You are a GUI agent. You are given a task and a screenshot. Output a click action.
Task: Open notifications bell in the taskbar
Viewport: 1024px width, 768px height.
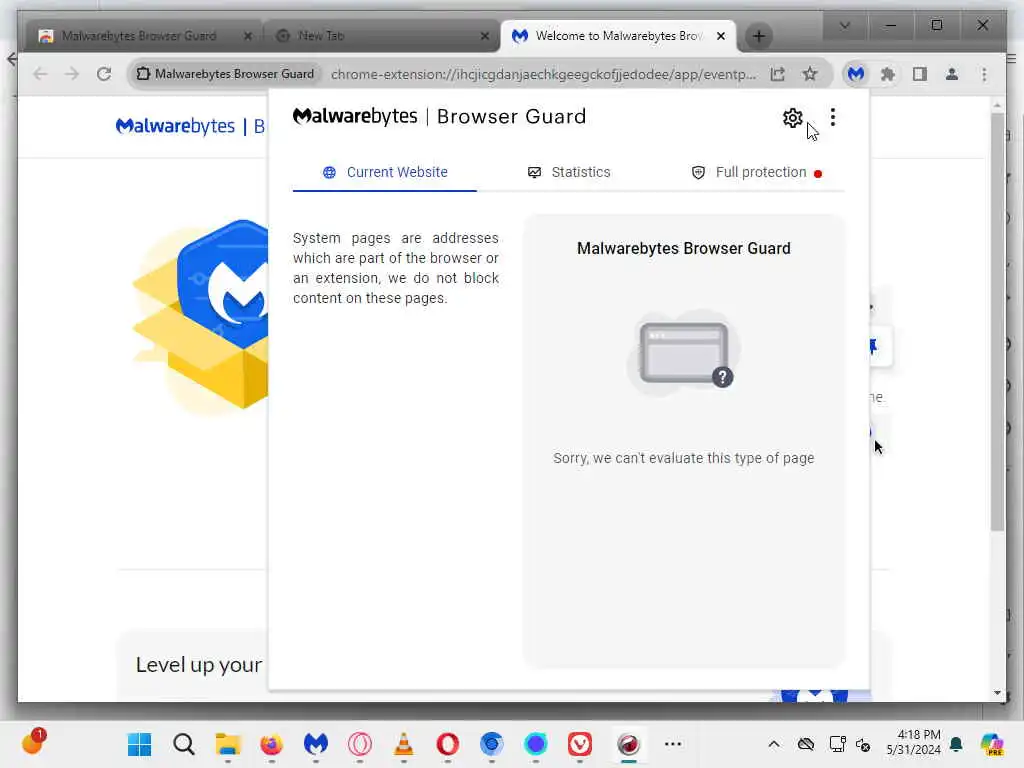pos(956,744)
